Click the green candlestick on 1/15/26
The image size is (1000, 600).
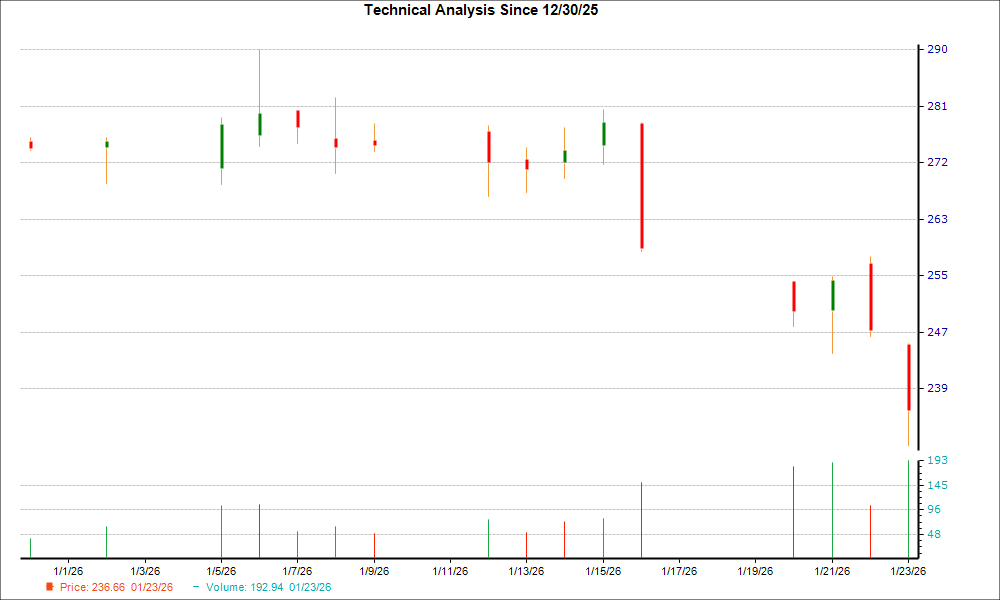[x=603, y=132]
